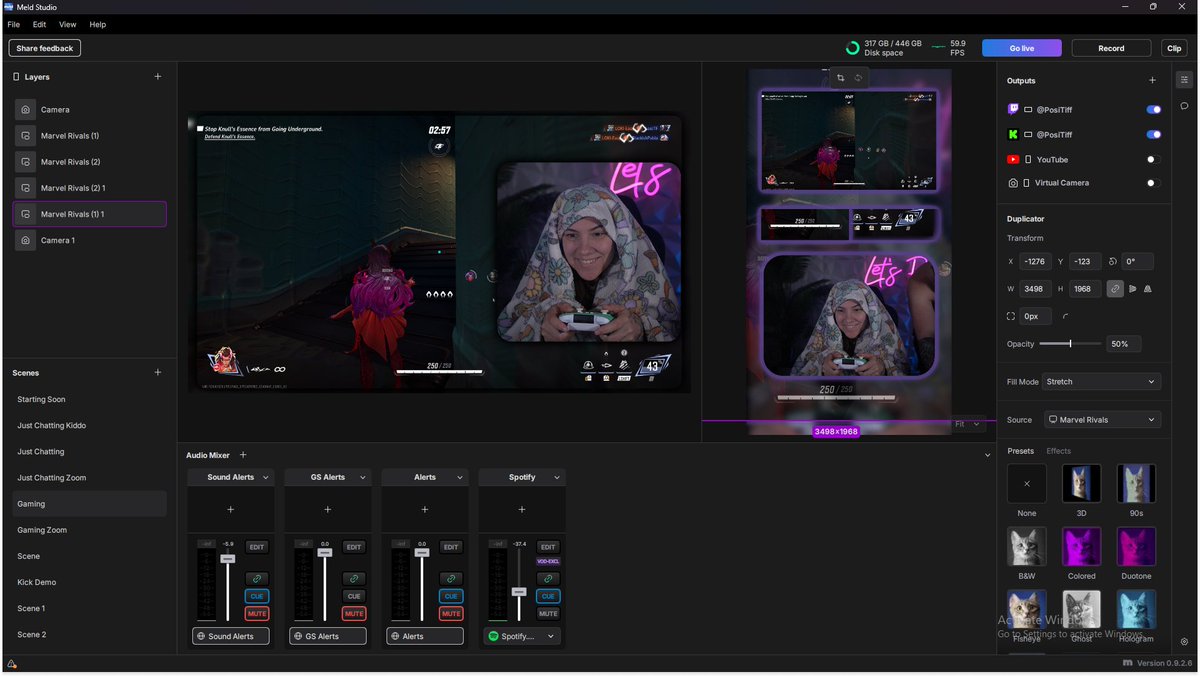Click the link icon in Sound Alerts track

(x=257, y=579)
